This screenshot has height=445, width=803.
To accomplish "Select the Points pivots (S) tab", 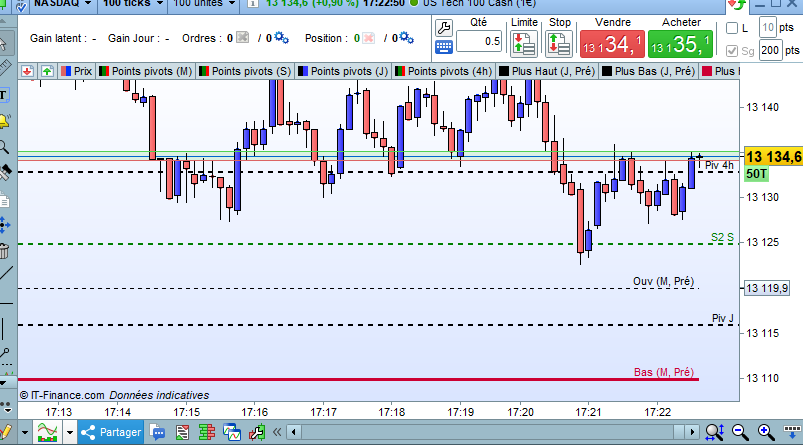I will coord(245,71).
